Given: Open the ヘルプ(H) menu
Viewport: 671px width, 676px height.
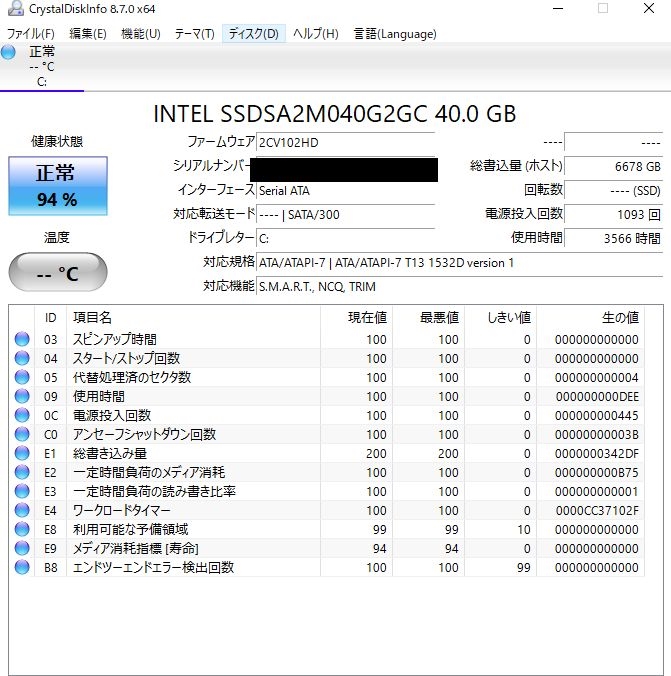Looking at the screenshot, I should pos(316,34).
